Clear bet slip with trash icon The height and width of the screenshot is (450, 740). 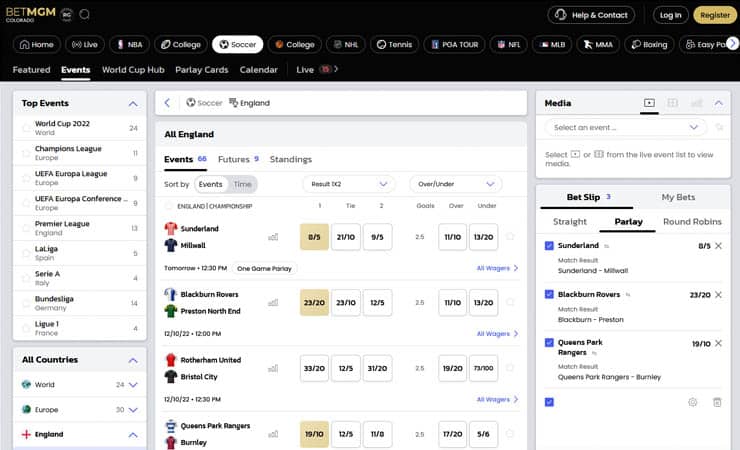717,402
